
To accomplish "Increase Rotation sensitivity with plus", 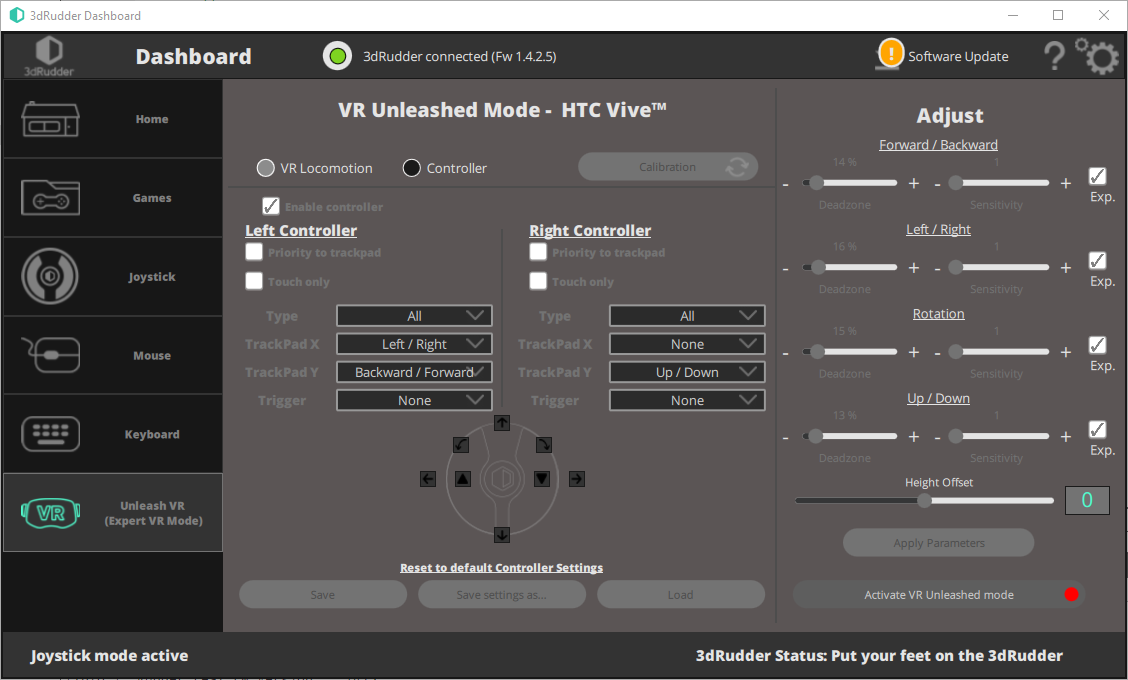I will tap(1065, 353).
